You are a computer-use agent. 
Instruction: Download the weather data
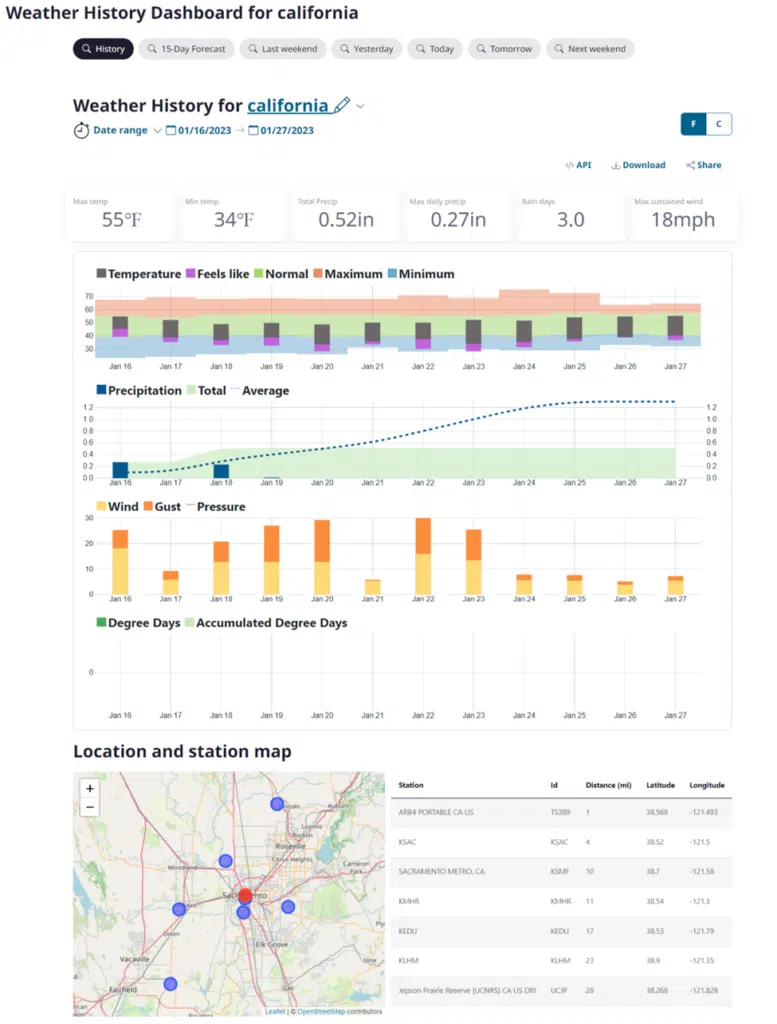click(x=638, y=165)
